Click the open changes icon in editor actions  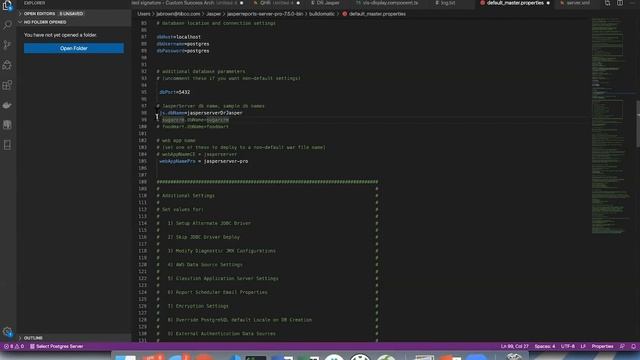[x=607, y=3]
